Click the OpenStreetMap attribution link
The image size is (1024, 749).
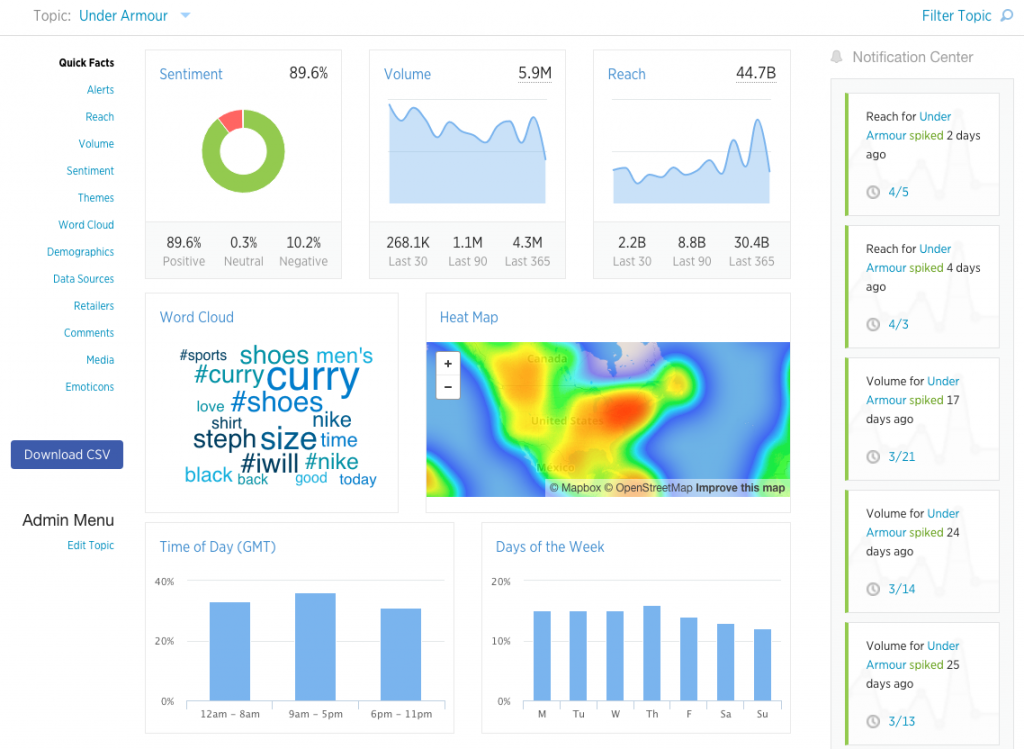[646, 488]
